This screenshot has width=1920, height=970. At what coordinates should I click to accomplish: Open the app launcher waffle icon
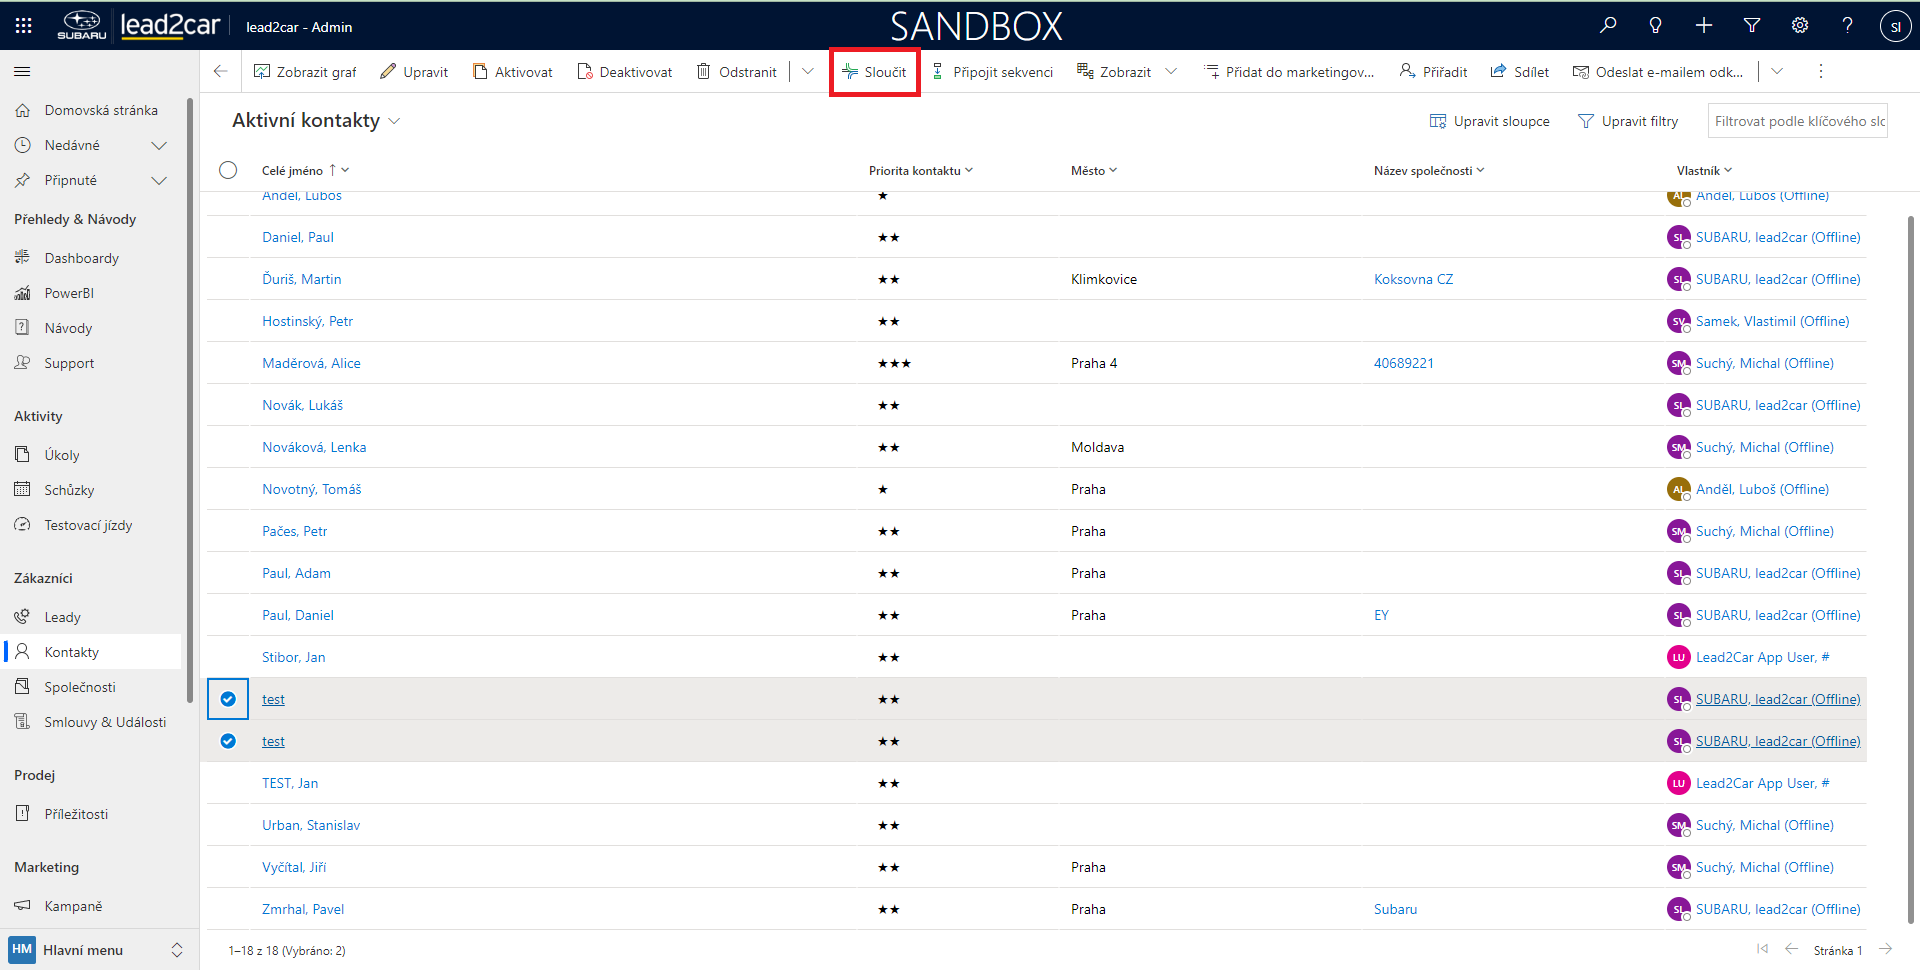point(23,26)
